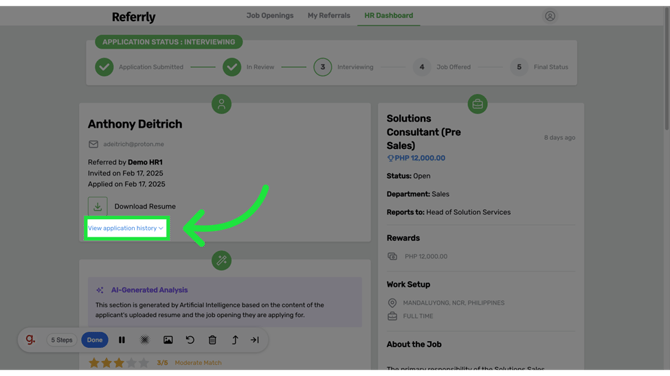
Task: Click applicant email adeitrich@proton.me
Action: (x=133, y=144)
